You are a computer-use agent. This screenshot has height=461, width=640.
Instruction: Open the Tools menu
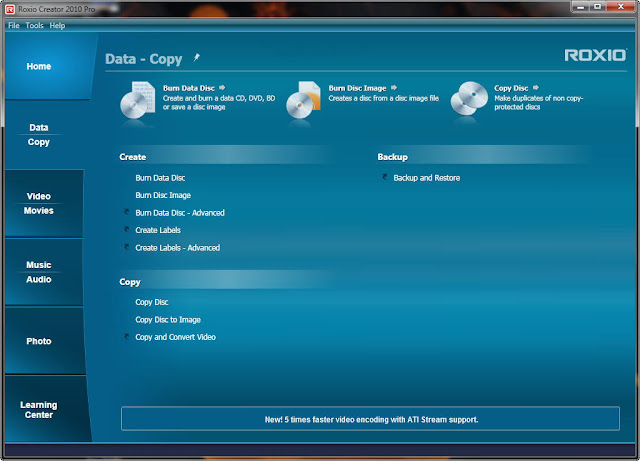(34, 25)
